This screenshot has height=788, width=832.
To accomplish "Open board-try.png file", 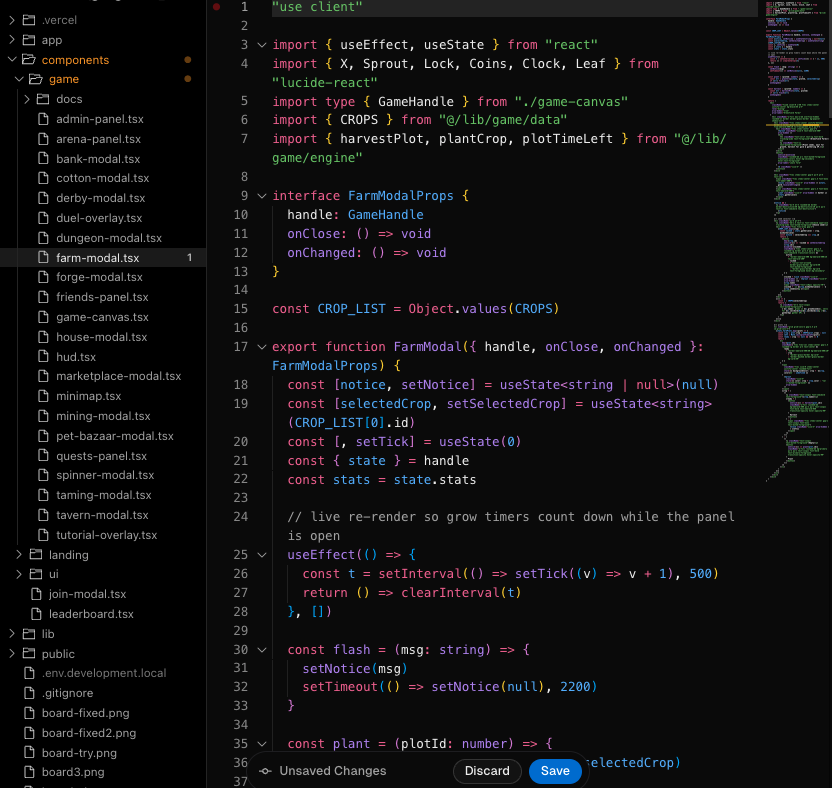I will click(79, 753).
